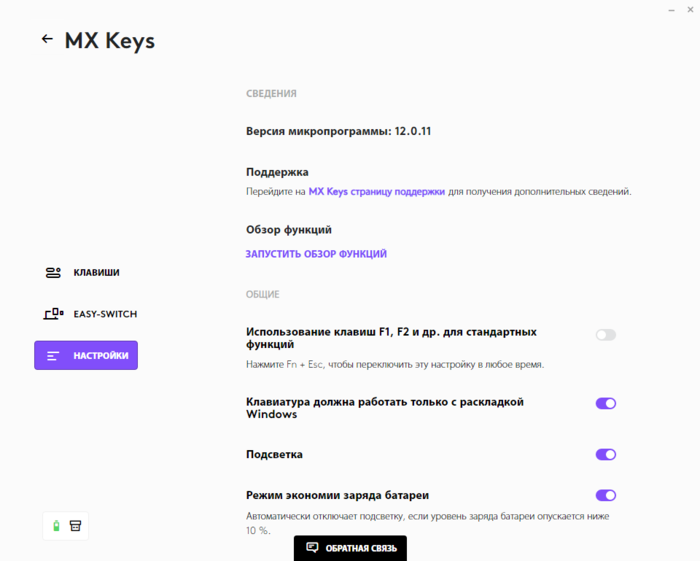The image size is (700, 561).
Task: Enable standard F1, F2 function keys toggle
Action: 605,335
